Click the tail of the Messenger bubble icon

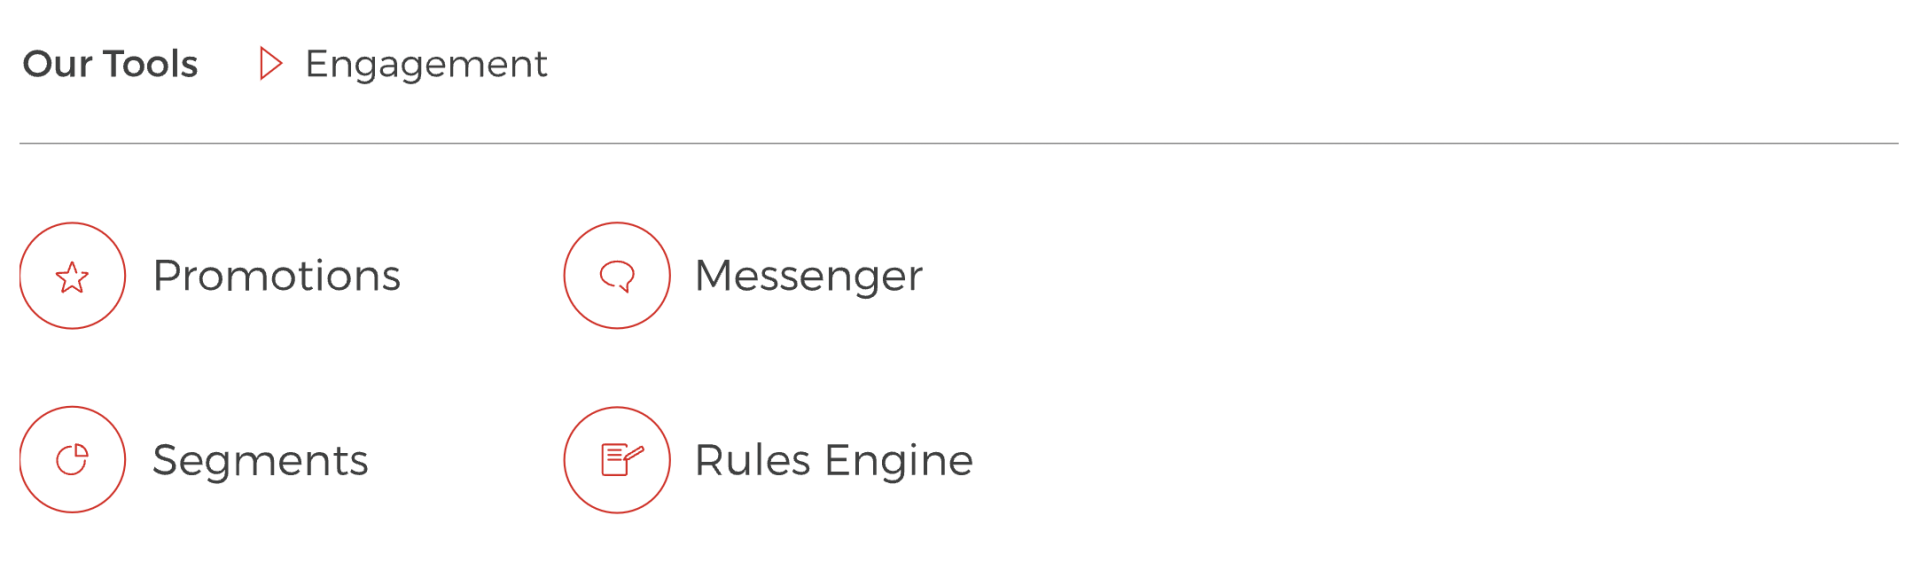624,288
